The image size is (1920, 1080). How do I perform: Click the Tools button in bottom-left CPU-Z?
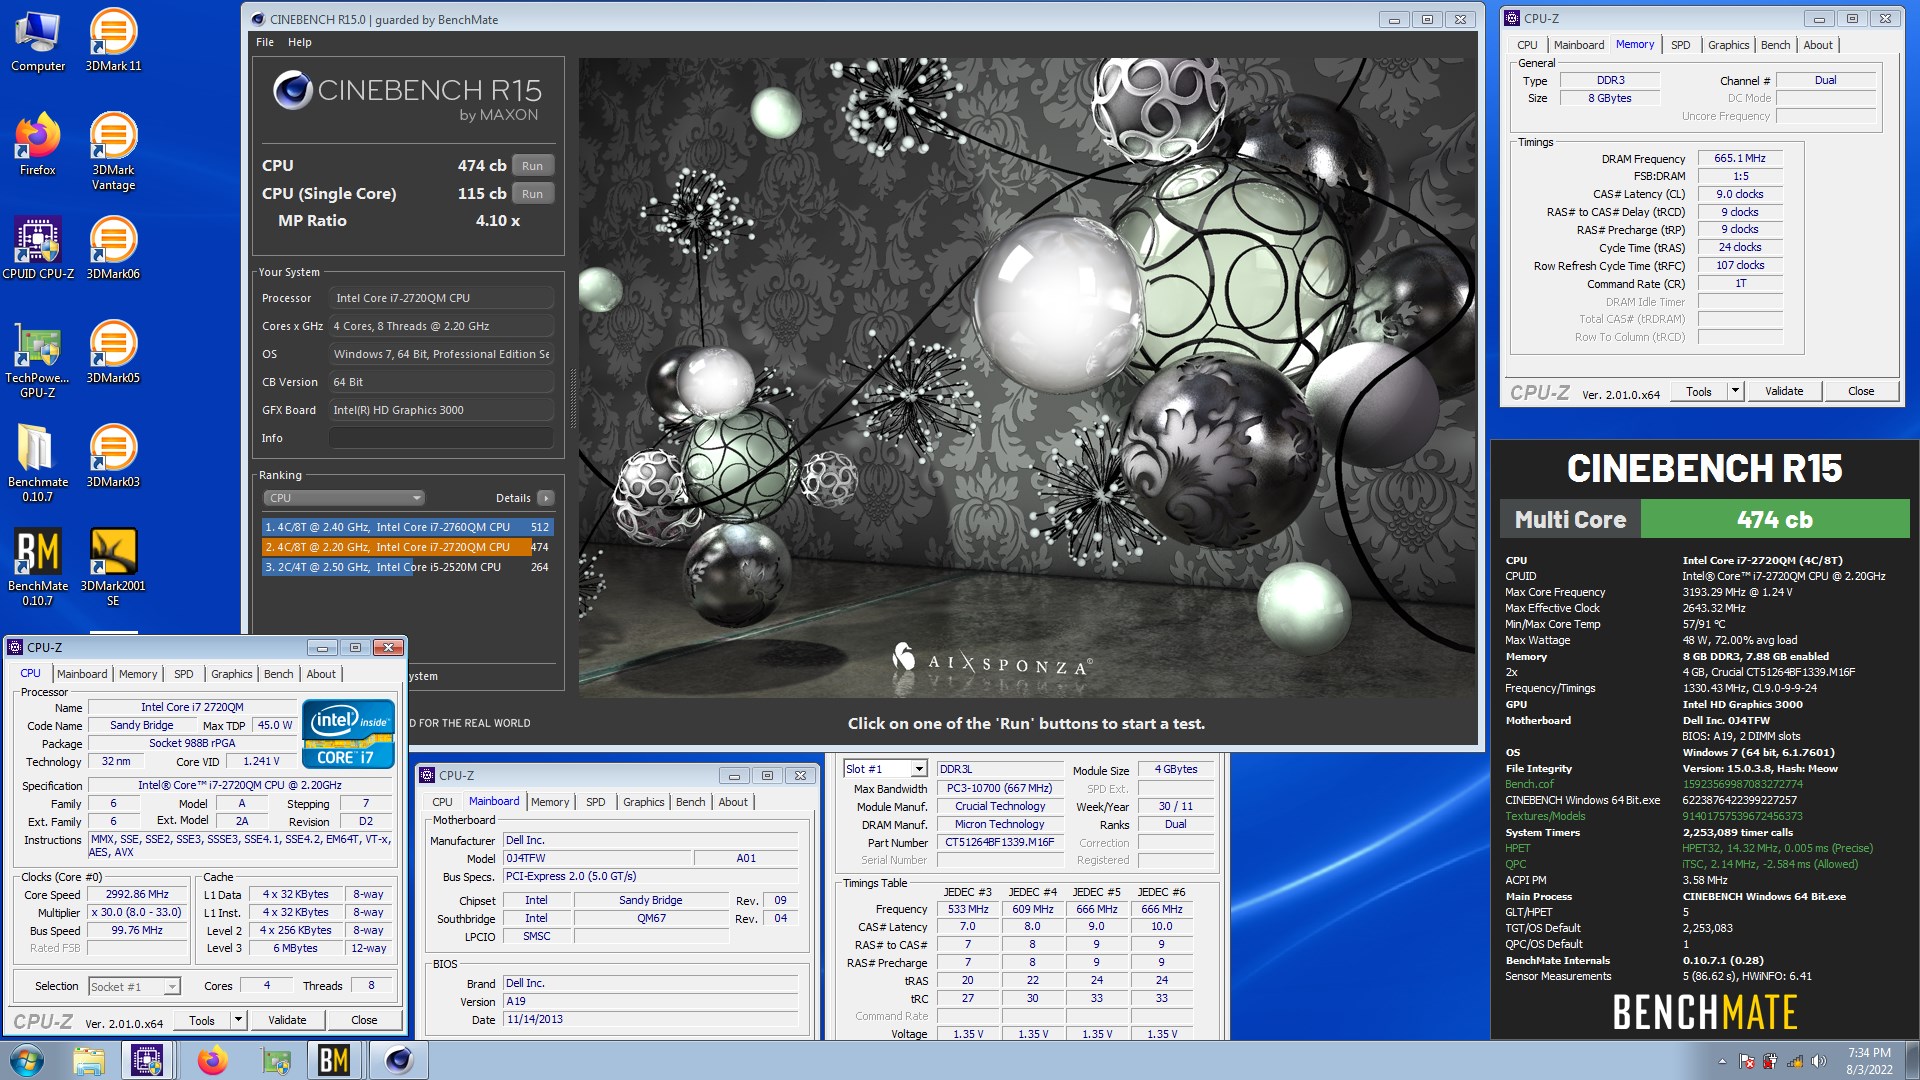[202, 1020]
